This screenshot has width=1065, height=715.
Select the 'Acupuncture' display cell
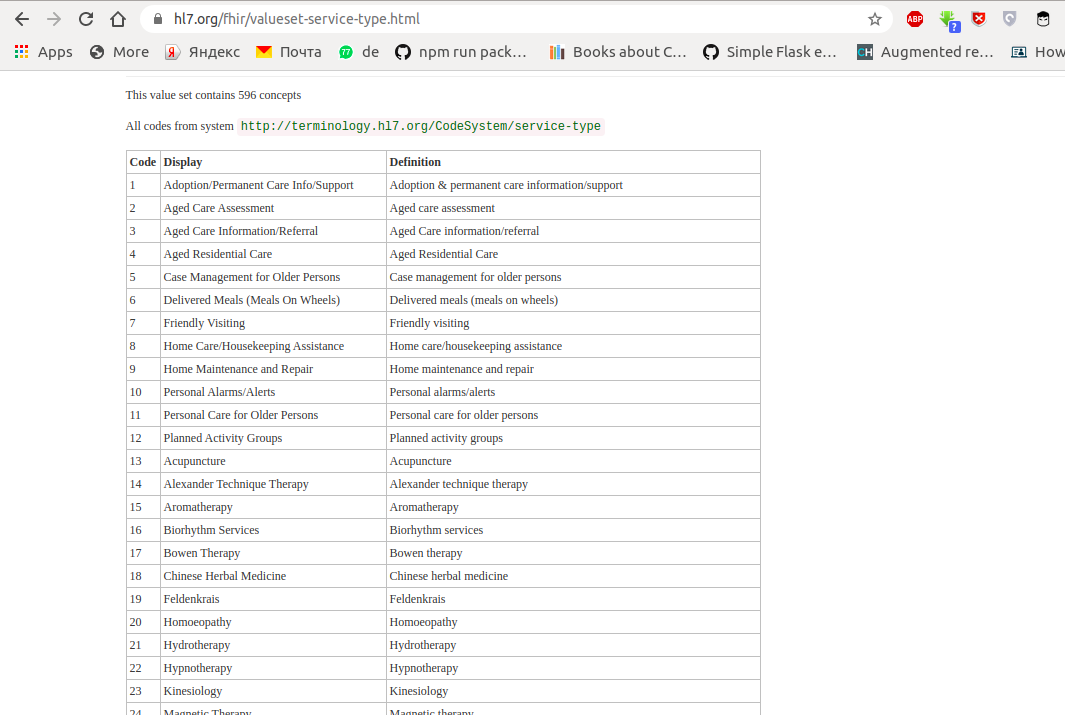point(273,461)
